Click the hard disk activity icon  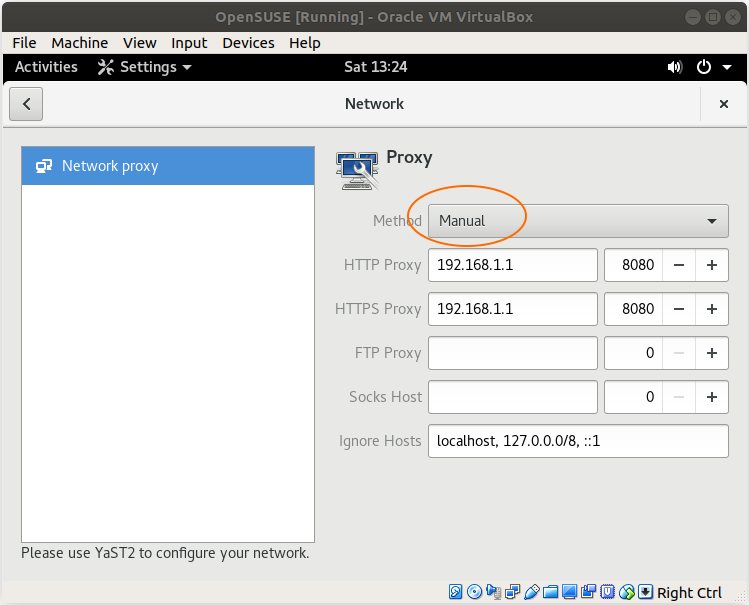point(455,592)
